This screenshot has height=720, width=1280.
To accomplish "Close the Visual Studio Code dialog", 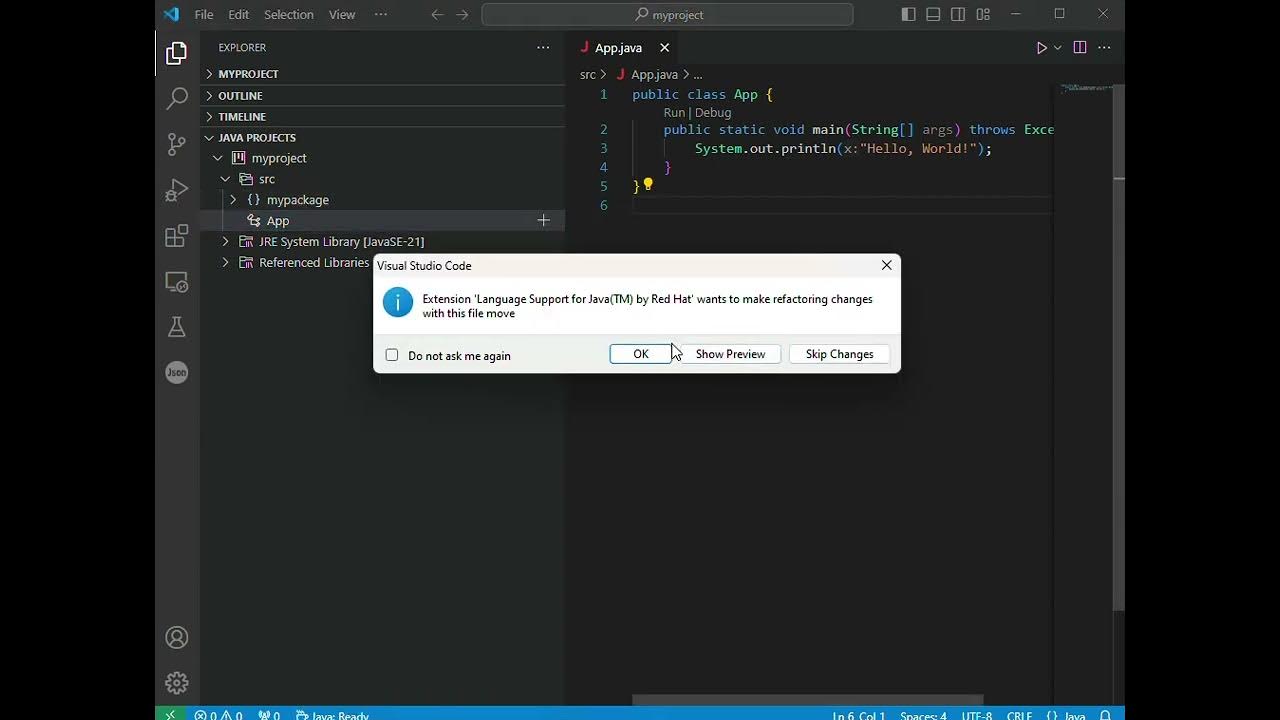I will coord(886,265).
